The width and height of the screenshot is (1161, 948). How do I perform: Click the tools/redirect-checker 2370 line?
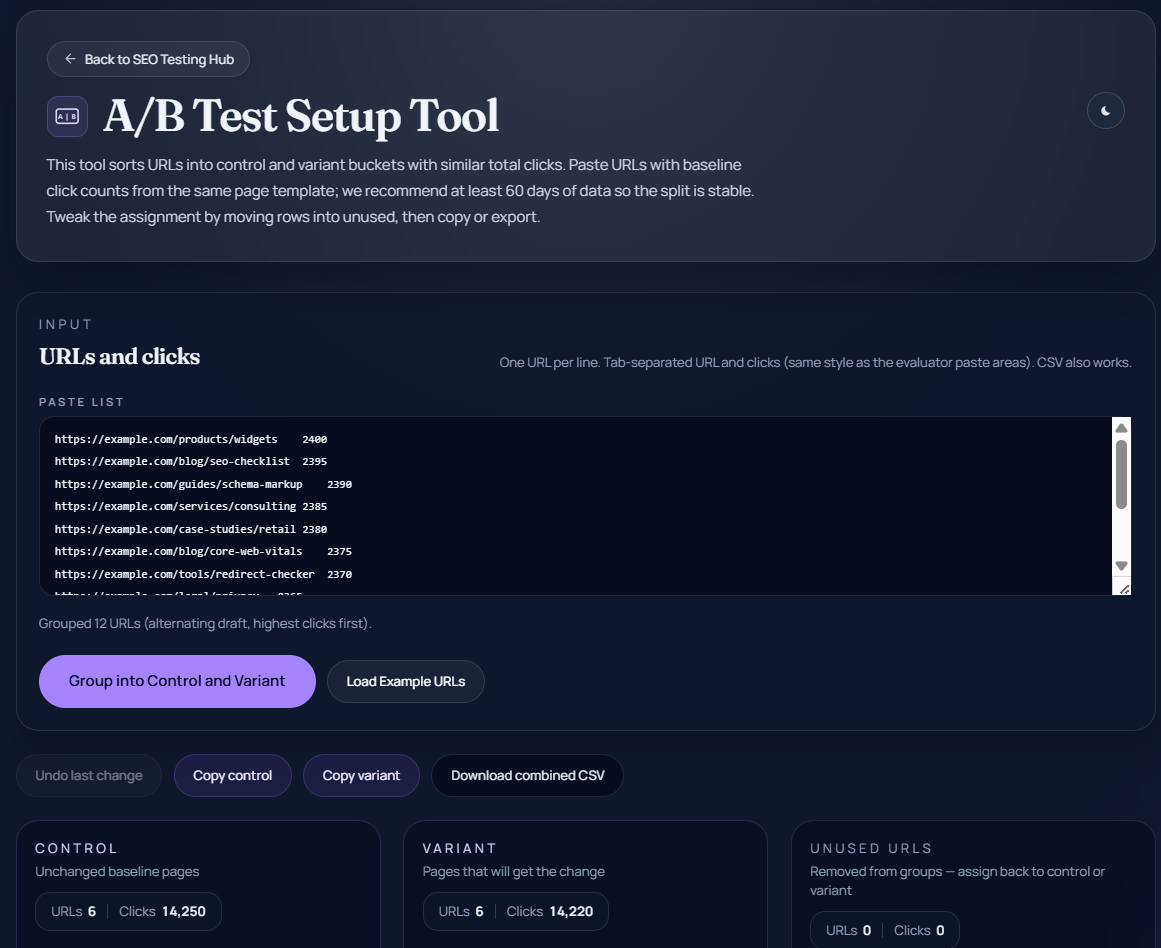pyautogui.click(x=203, y=575)
